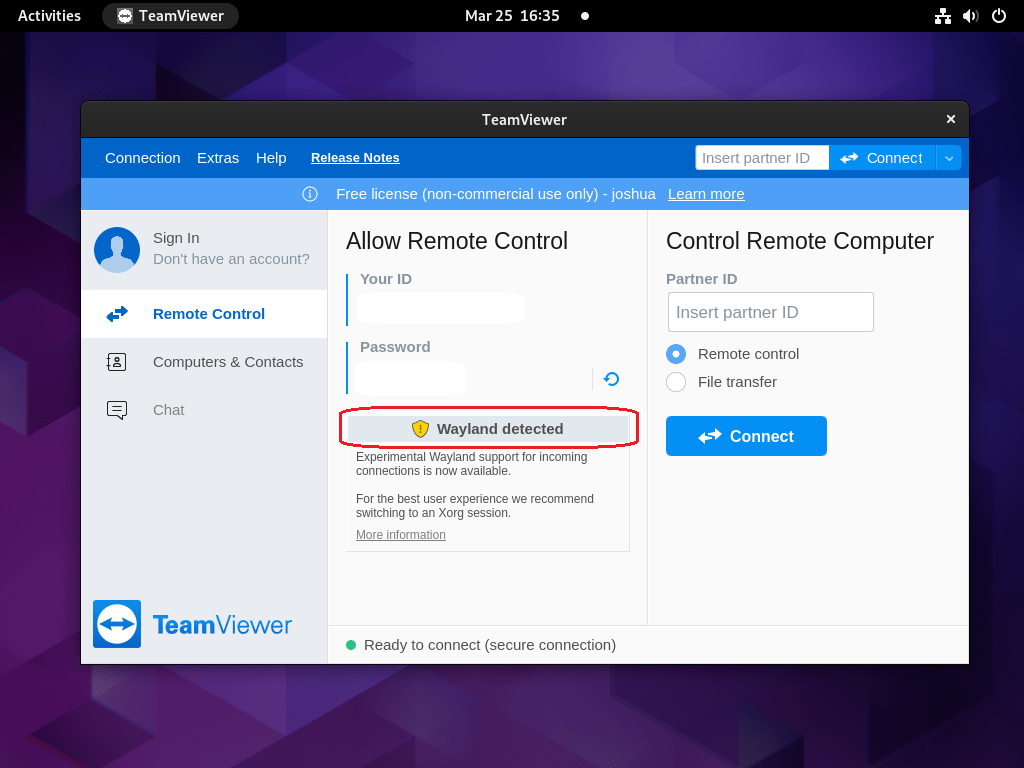
Task: Open the Extras menu
Action: 218,157
